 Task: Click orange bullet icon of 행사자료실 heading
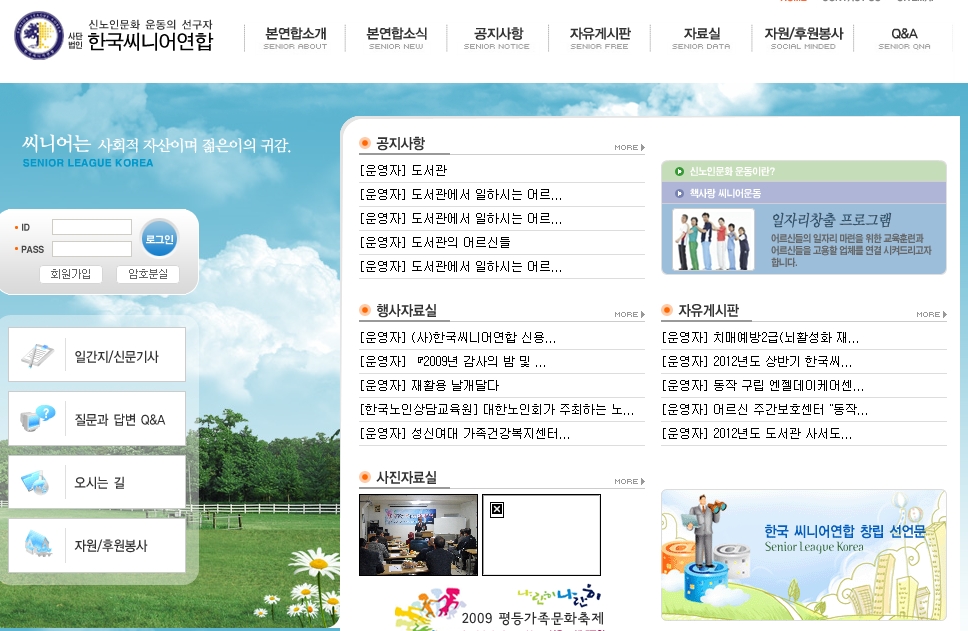(365, 310)
